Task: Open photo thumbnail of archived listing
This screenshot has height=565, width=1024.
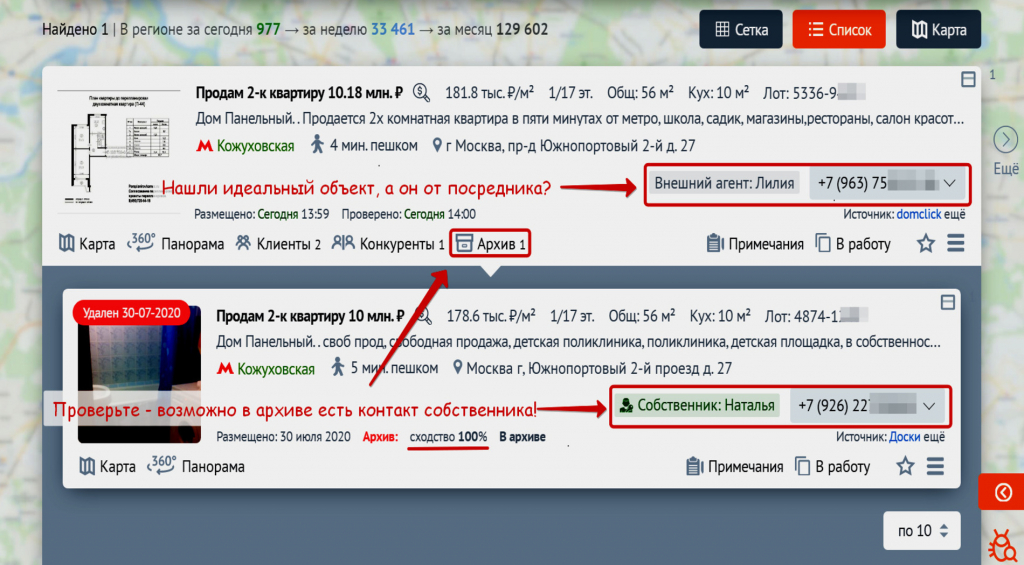Action: (x=139, y=374)
